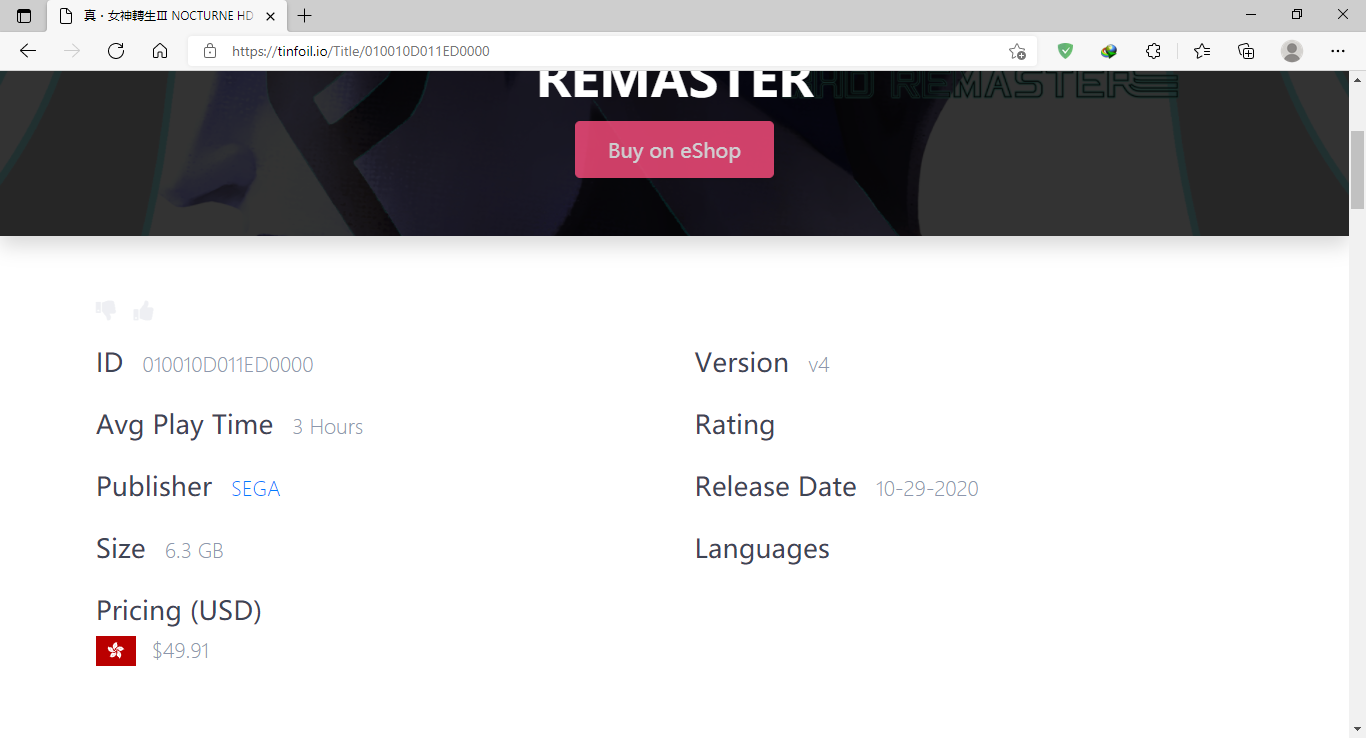Click the Hong Kong flag icon

tap(116, 651)
